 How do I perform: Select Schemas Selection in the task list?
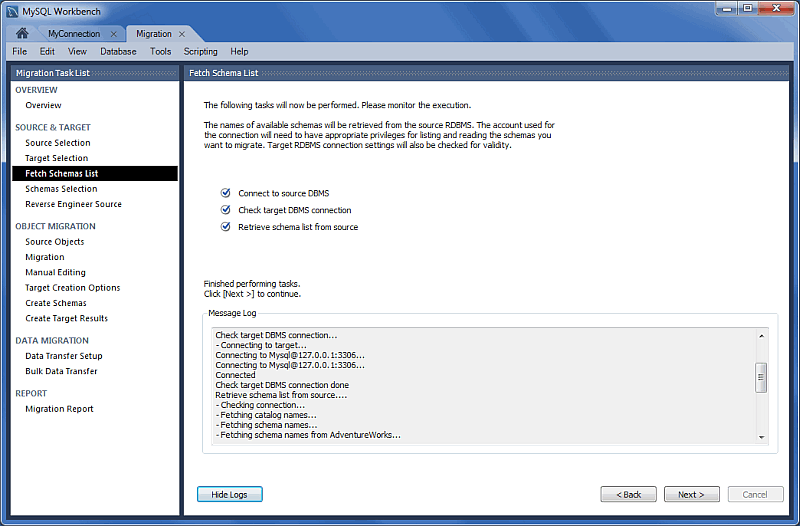[x=61, y=189]
